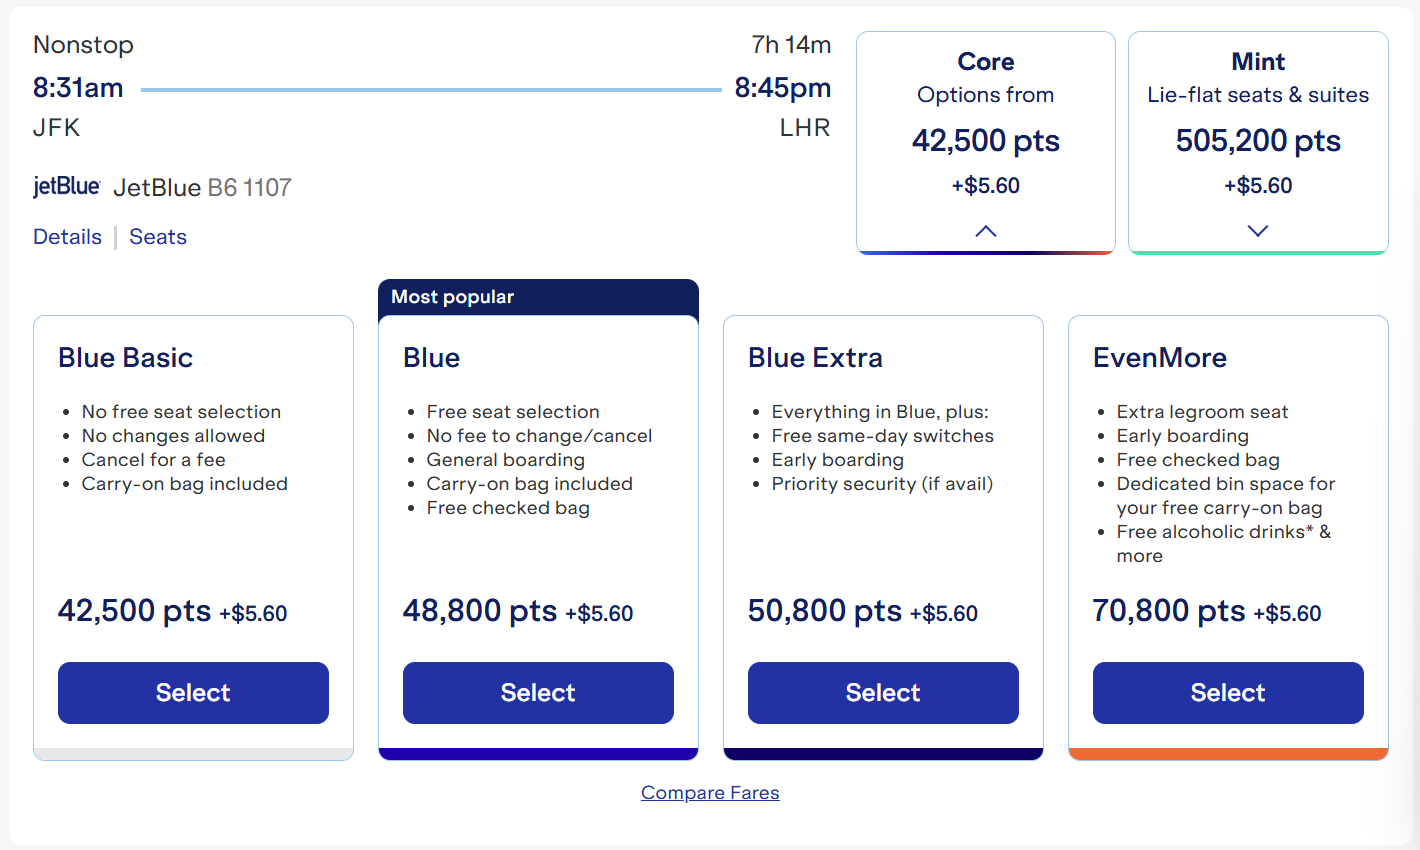Open the flight Details link
The height and width of the screenshot is (850, 1420).
click(67, 236)
